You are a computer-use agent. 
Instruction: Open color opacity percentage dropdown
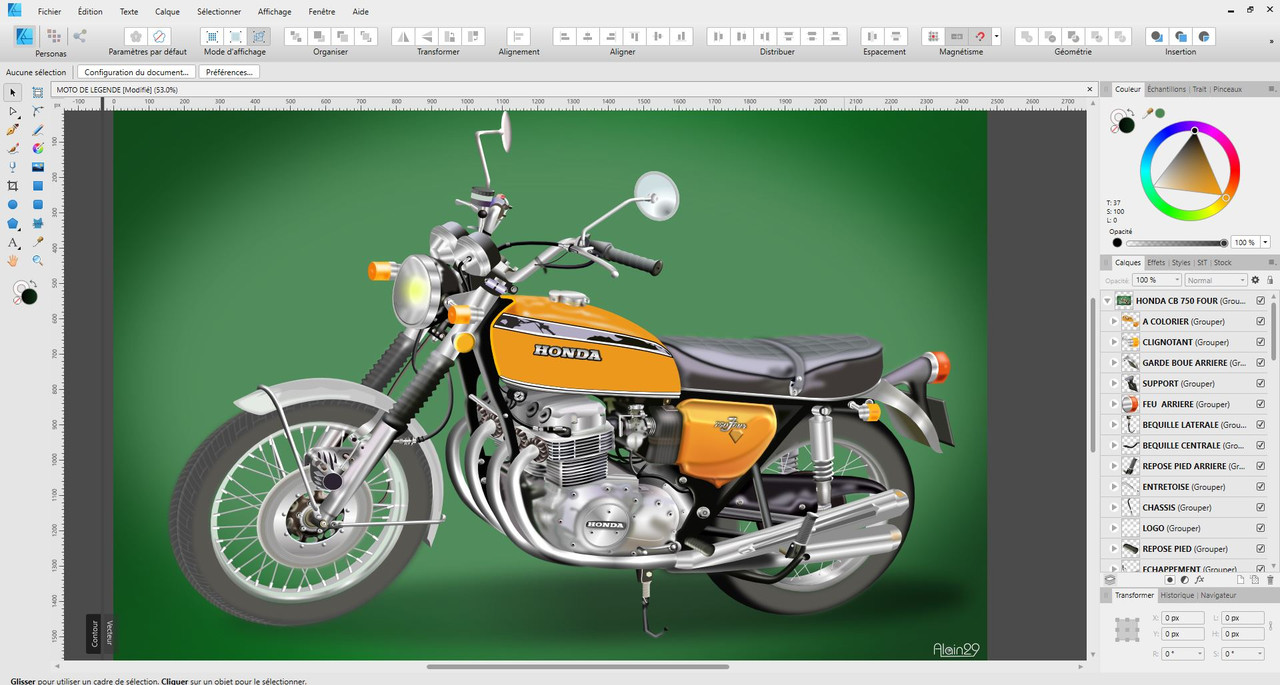pos(1266,243)
